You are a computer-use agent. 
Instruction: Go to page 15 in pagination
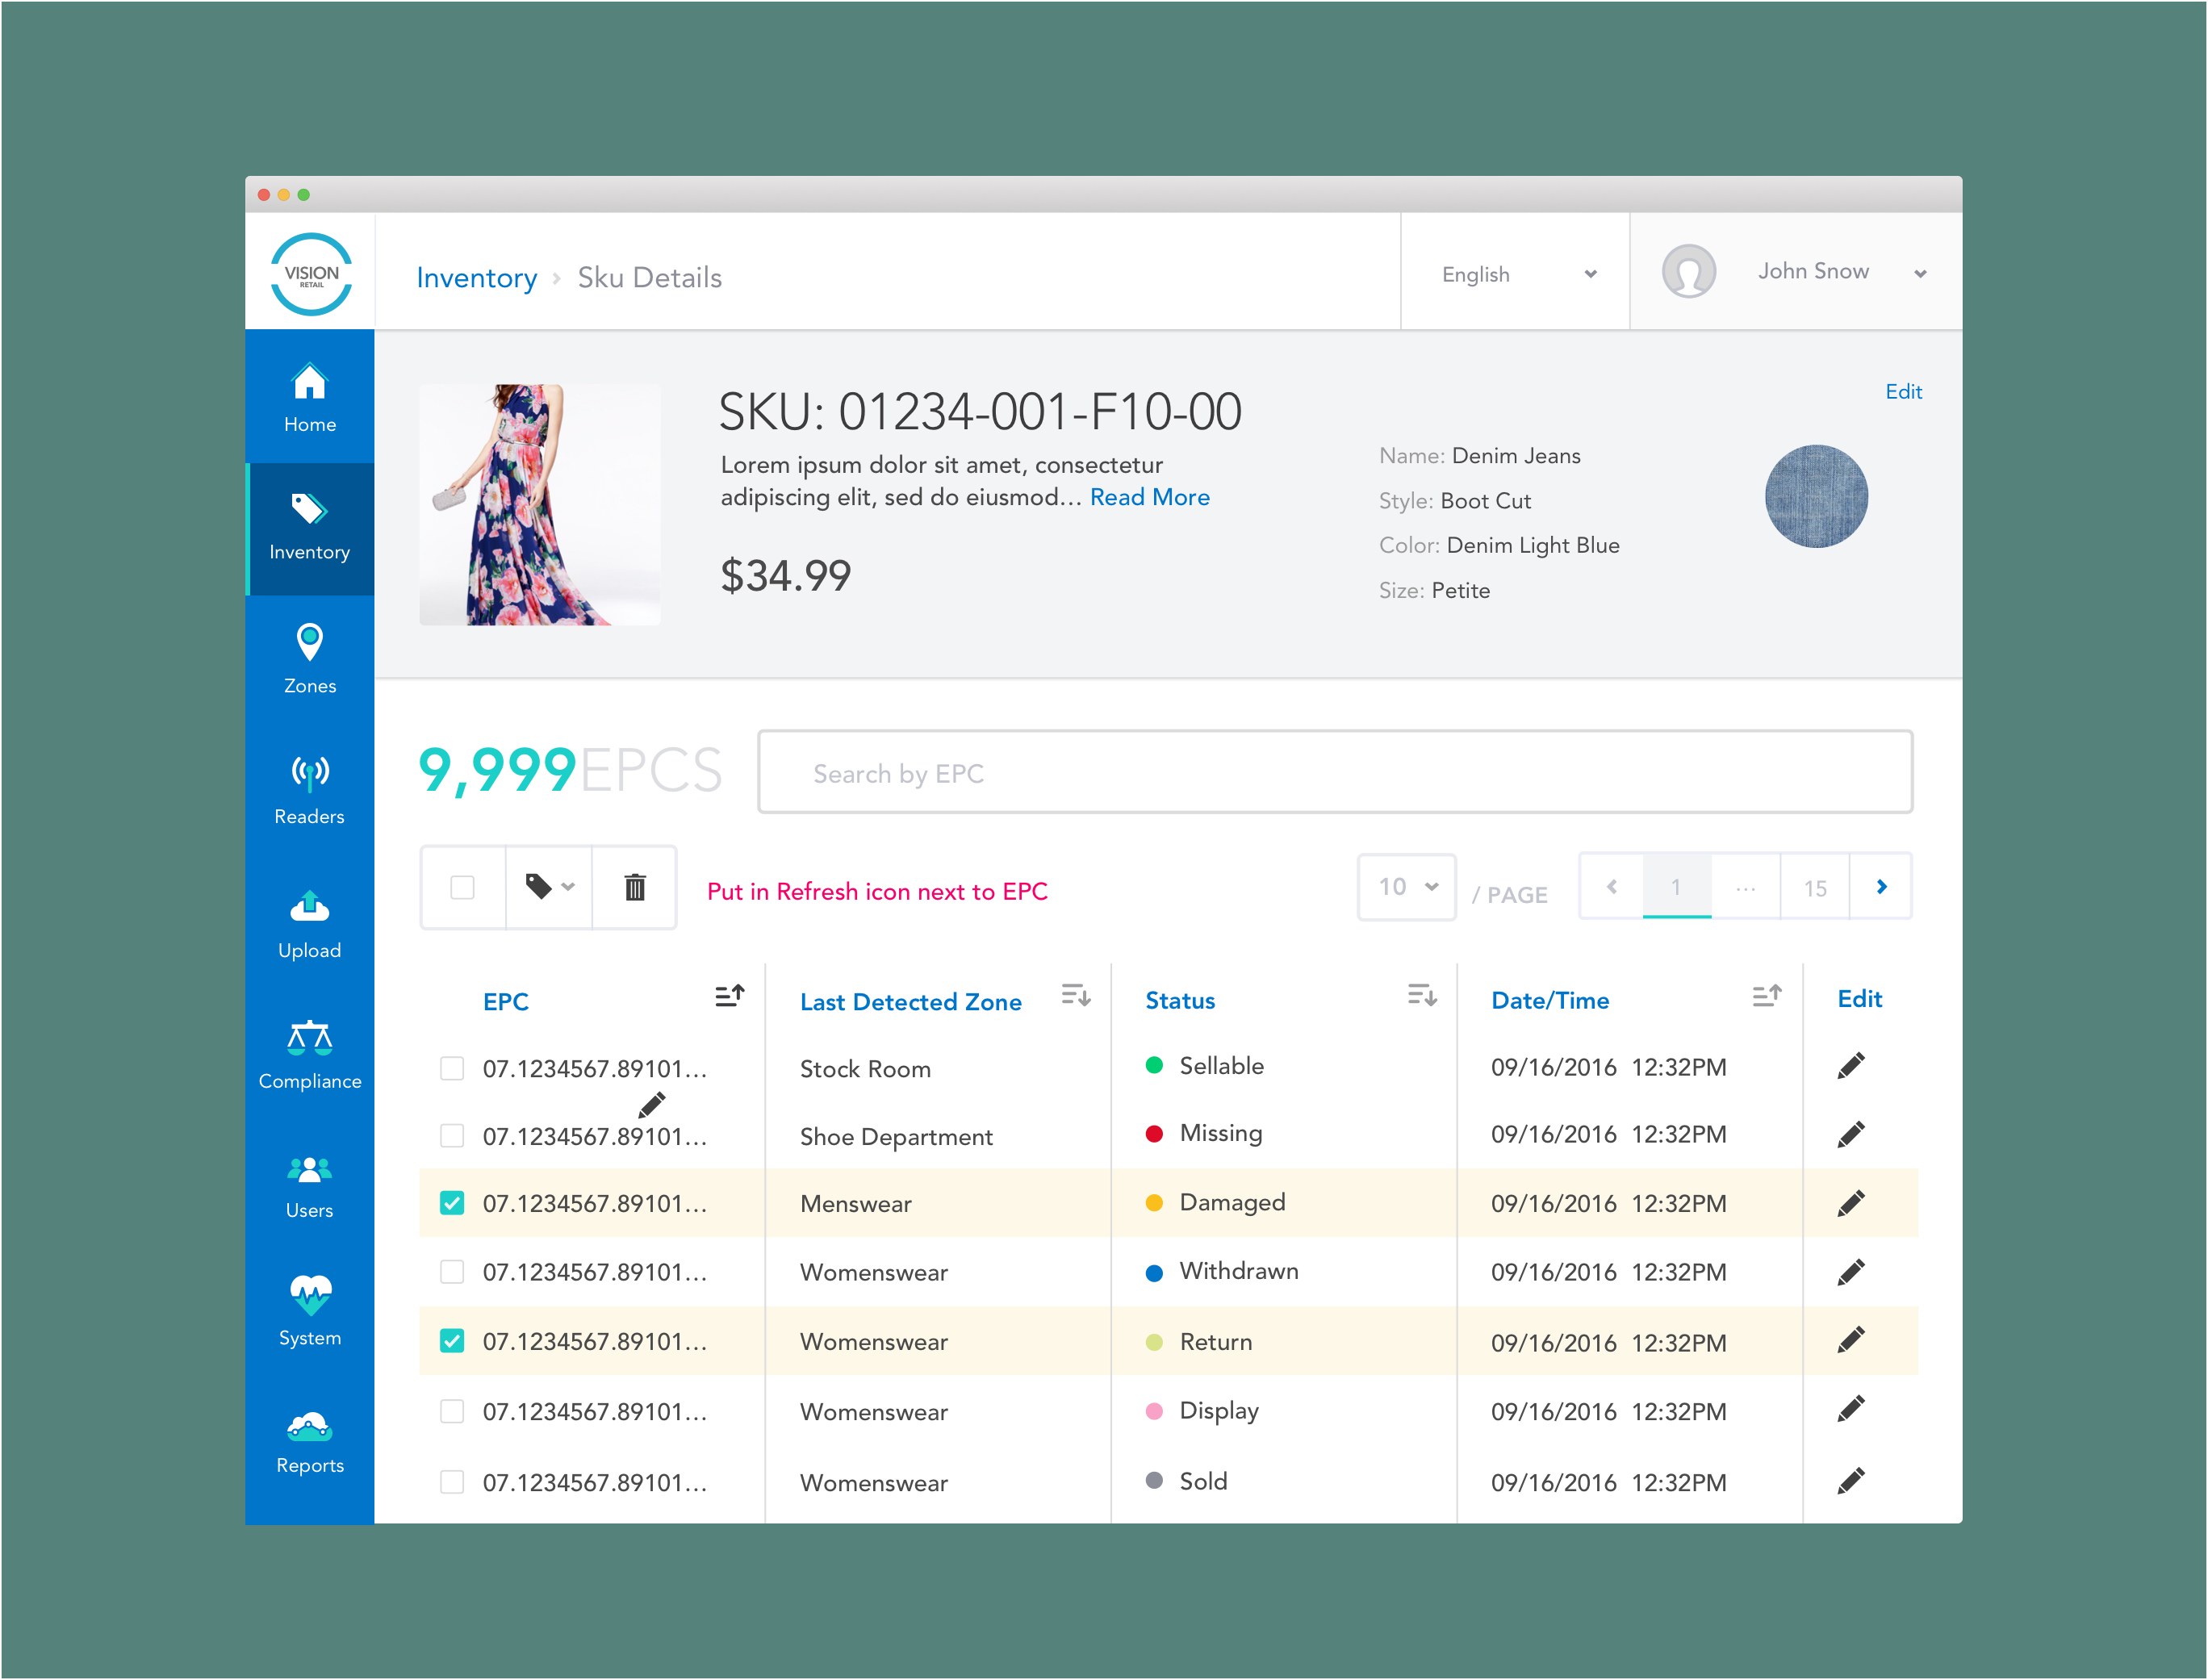point(1814,888)
